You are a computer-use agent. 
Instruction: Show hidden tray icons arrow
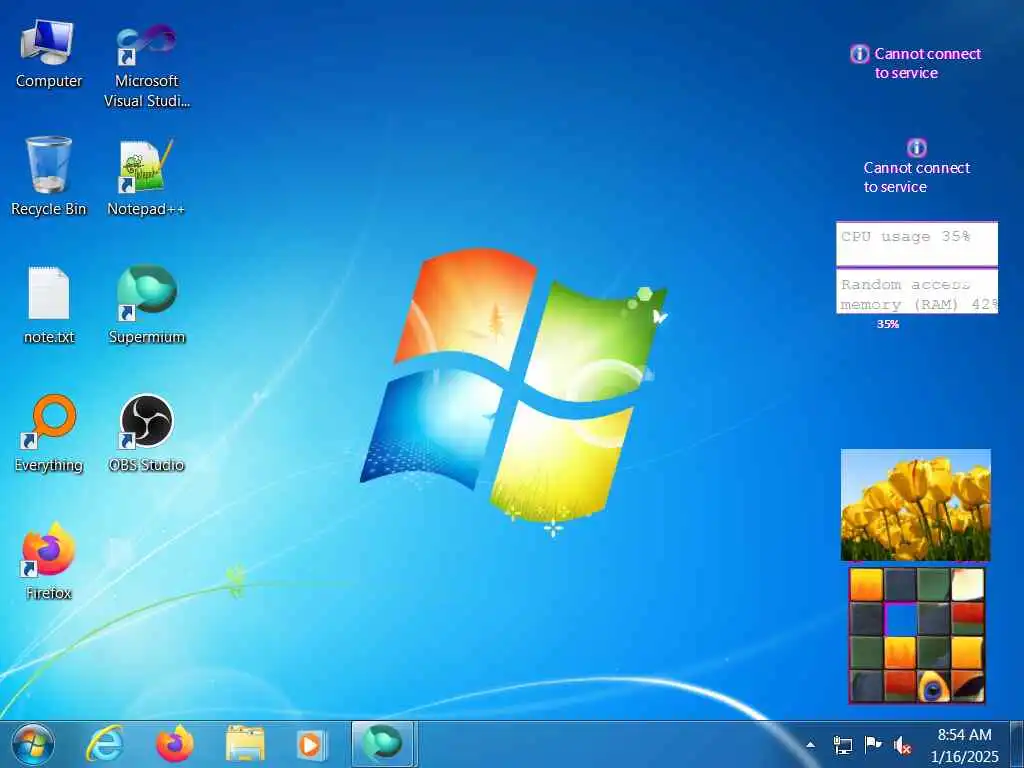810,745
